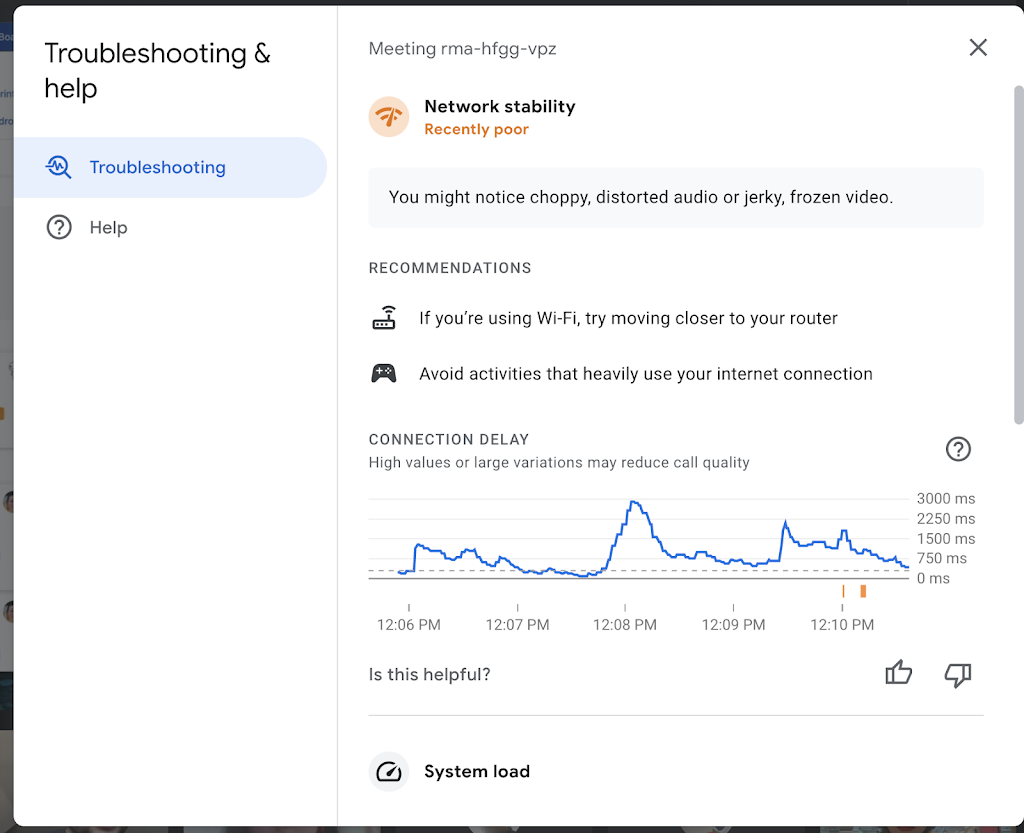Click the "System load" section heading

(x=477, y=772)
